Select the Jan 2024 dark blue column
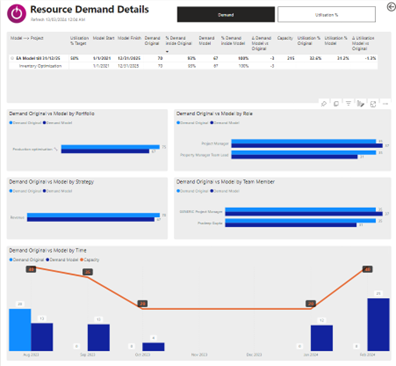 (322, 338)
